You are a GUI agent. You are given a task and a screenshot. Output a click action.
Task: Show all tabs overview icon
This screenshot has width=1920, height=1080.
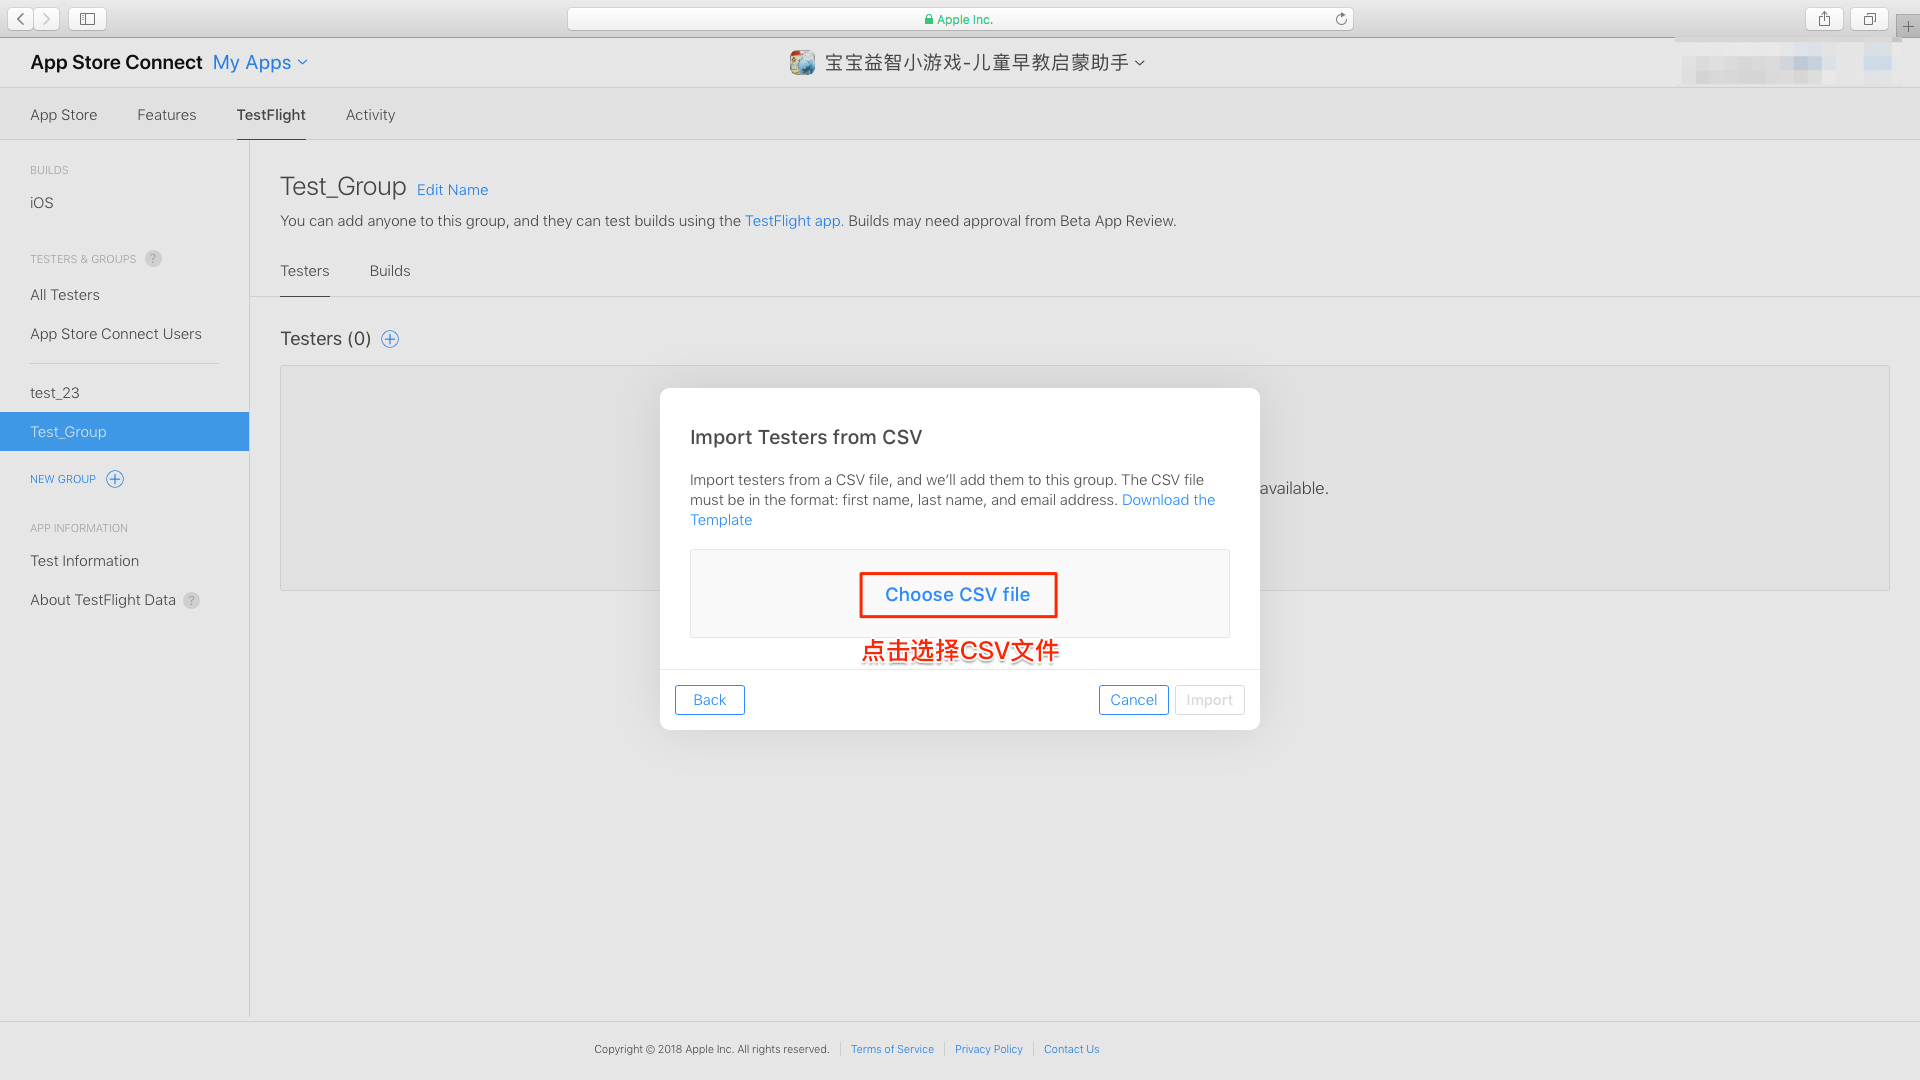point(1869,19)
